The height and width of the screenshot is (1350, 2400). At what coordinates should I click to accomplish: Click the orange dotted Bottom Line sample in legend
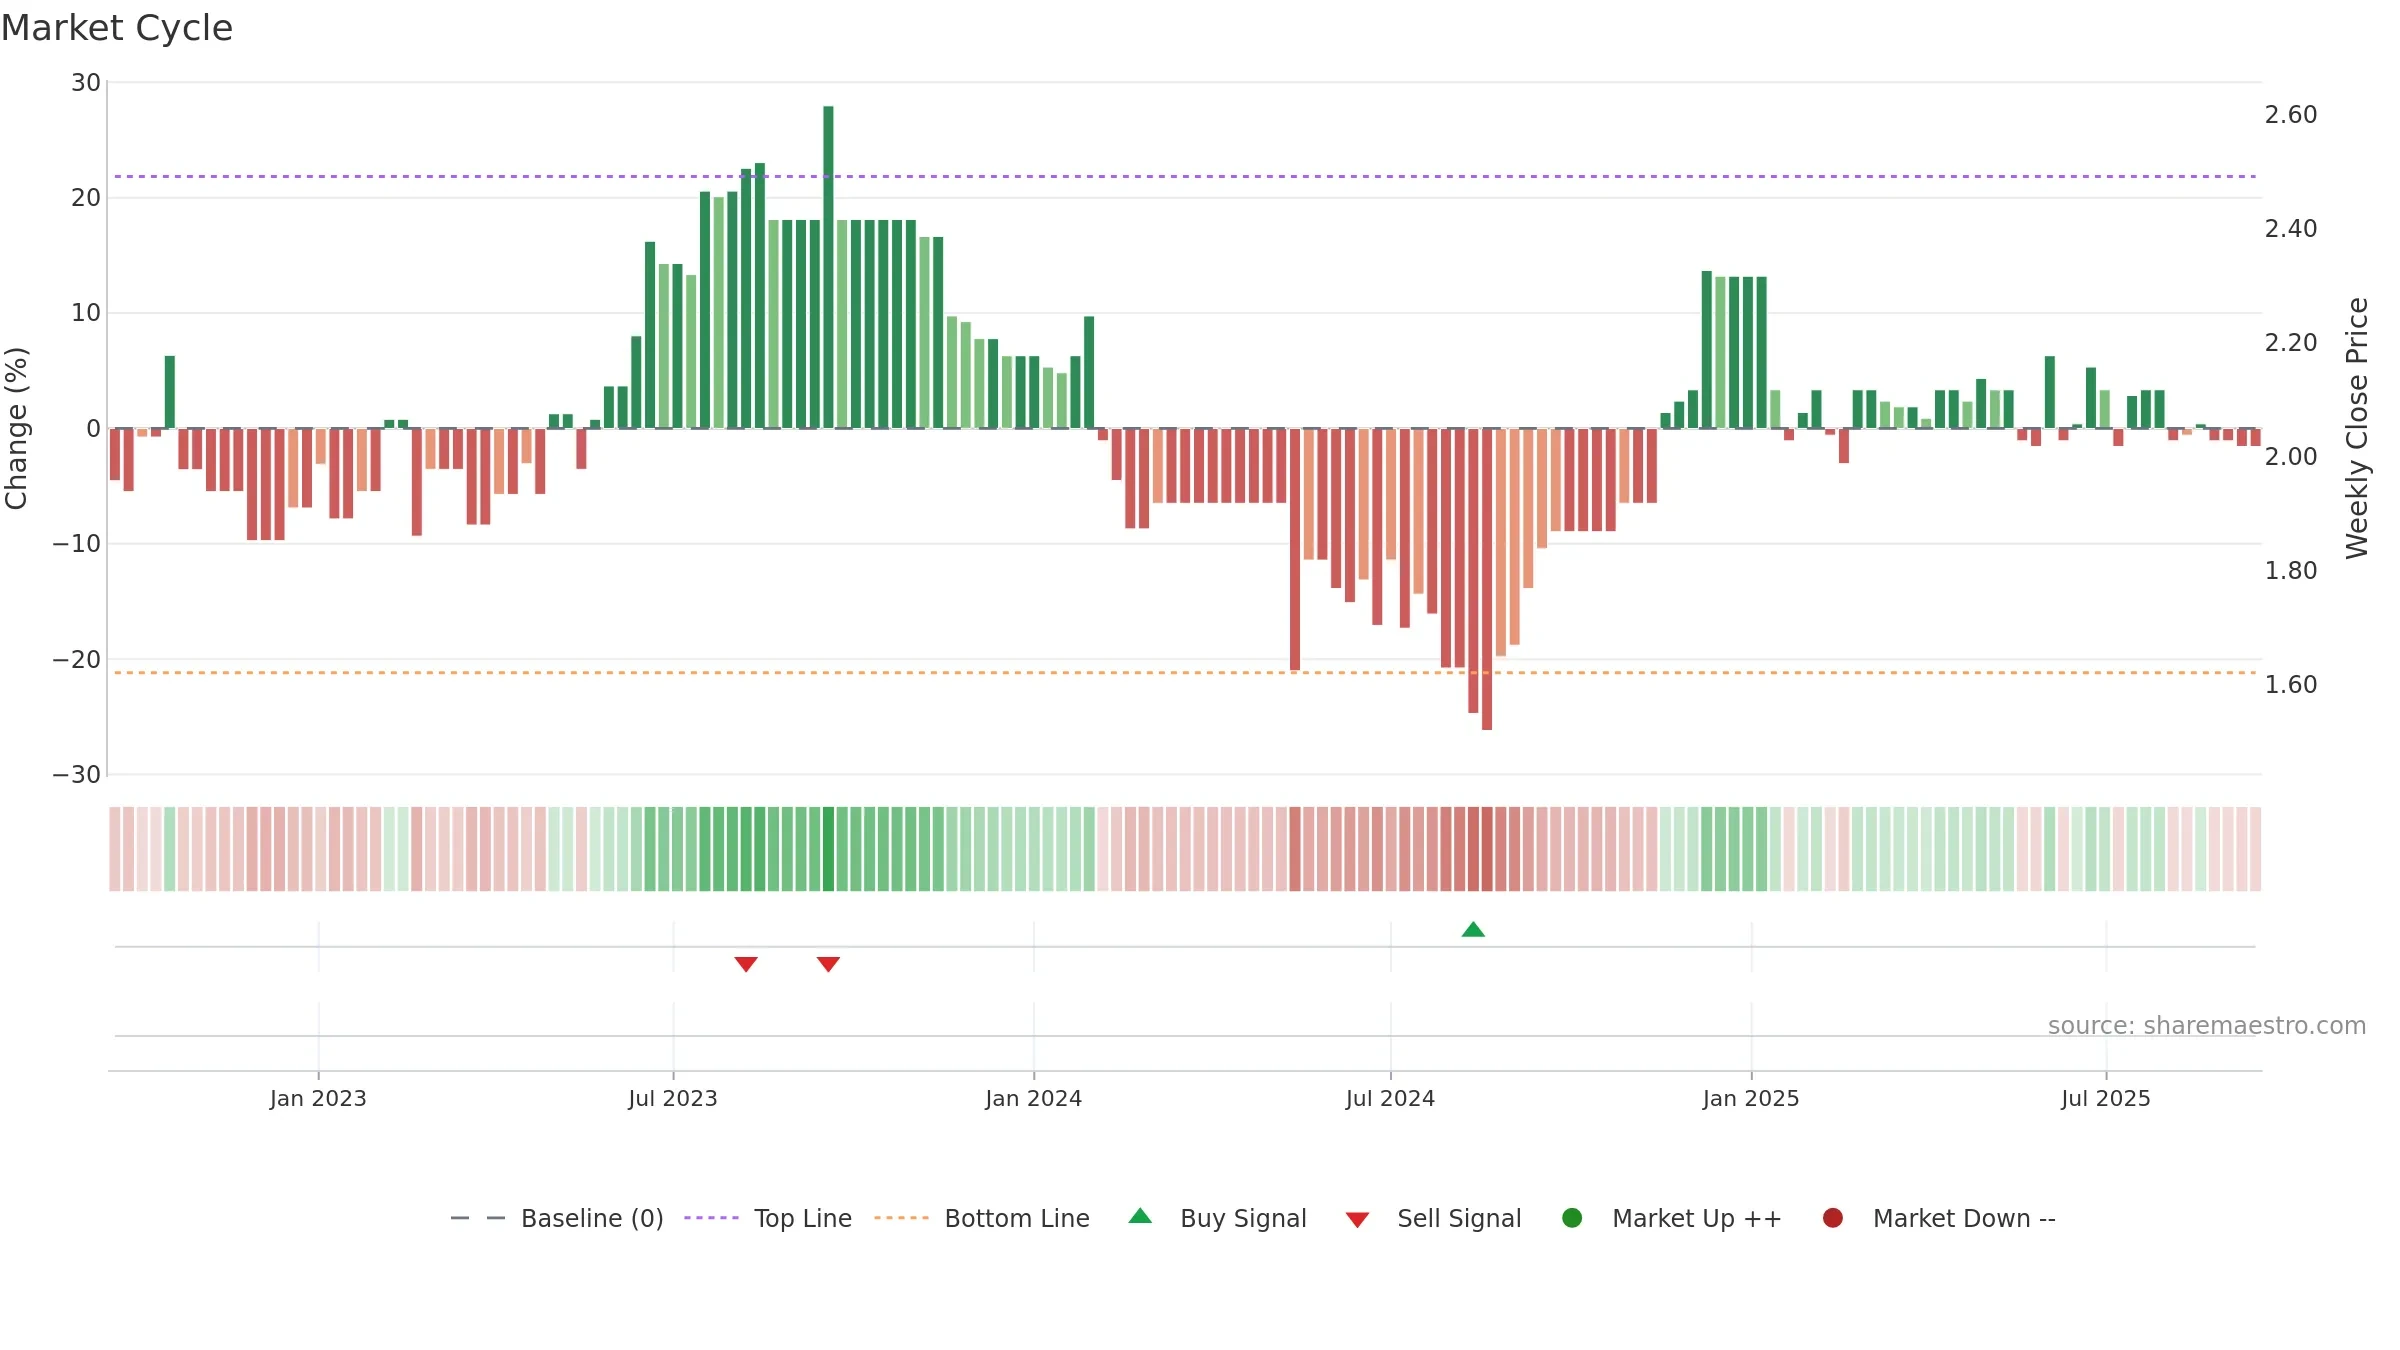pos(901,1218)
